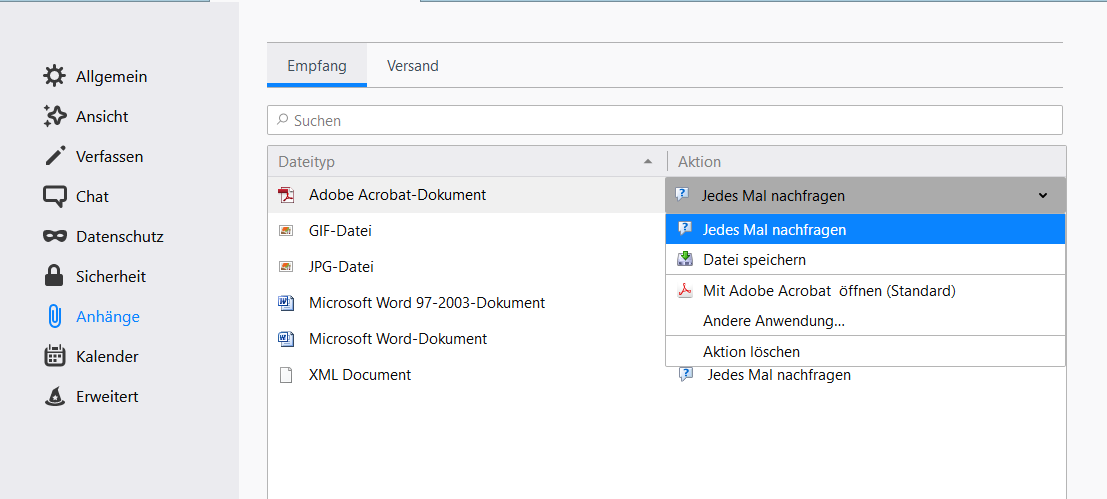Click the Chat speech bubble icon

click(54, 196)
